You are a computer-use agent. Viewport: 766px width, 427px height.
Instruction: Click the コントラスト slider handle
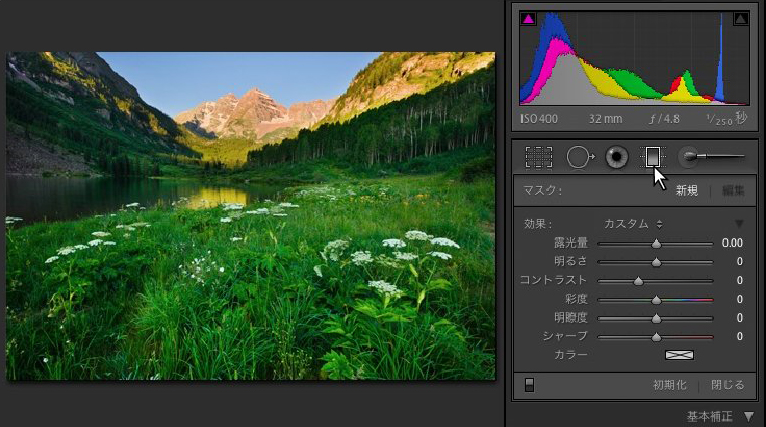(638, 281)
